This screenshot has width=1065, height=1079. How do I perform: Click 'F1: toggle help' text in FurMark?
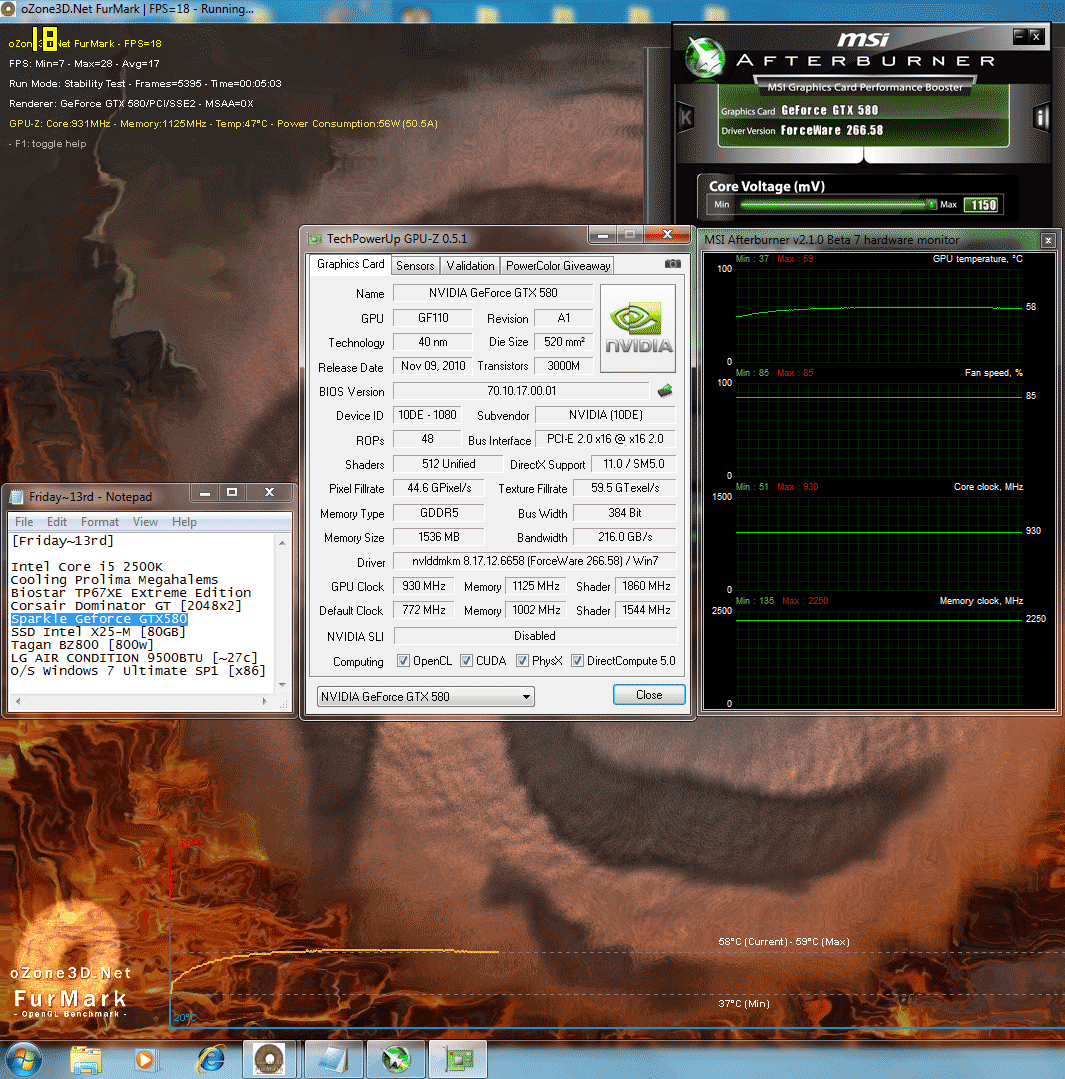[x=52, y=144]
